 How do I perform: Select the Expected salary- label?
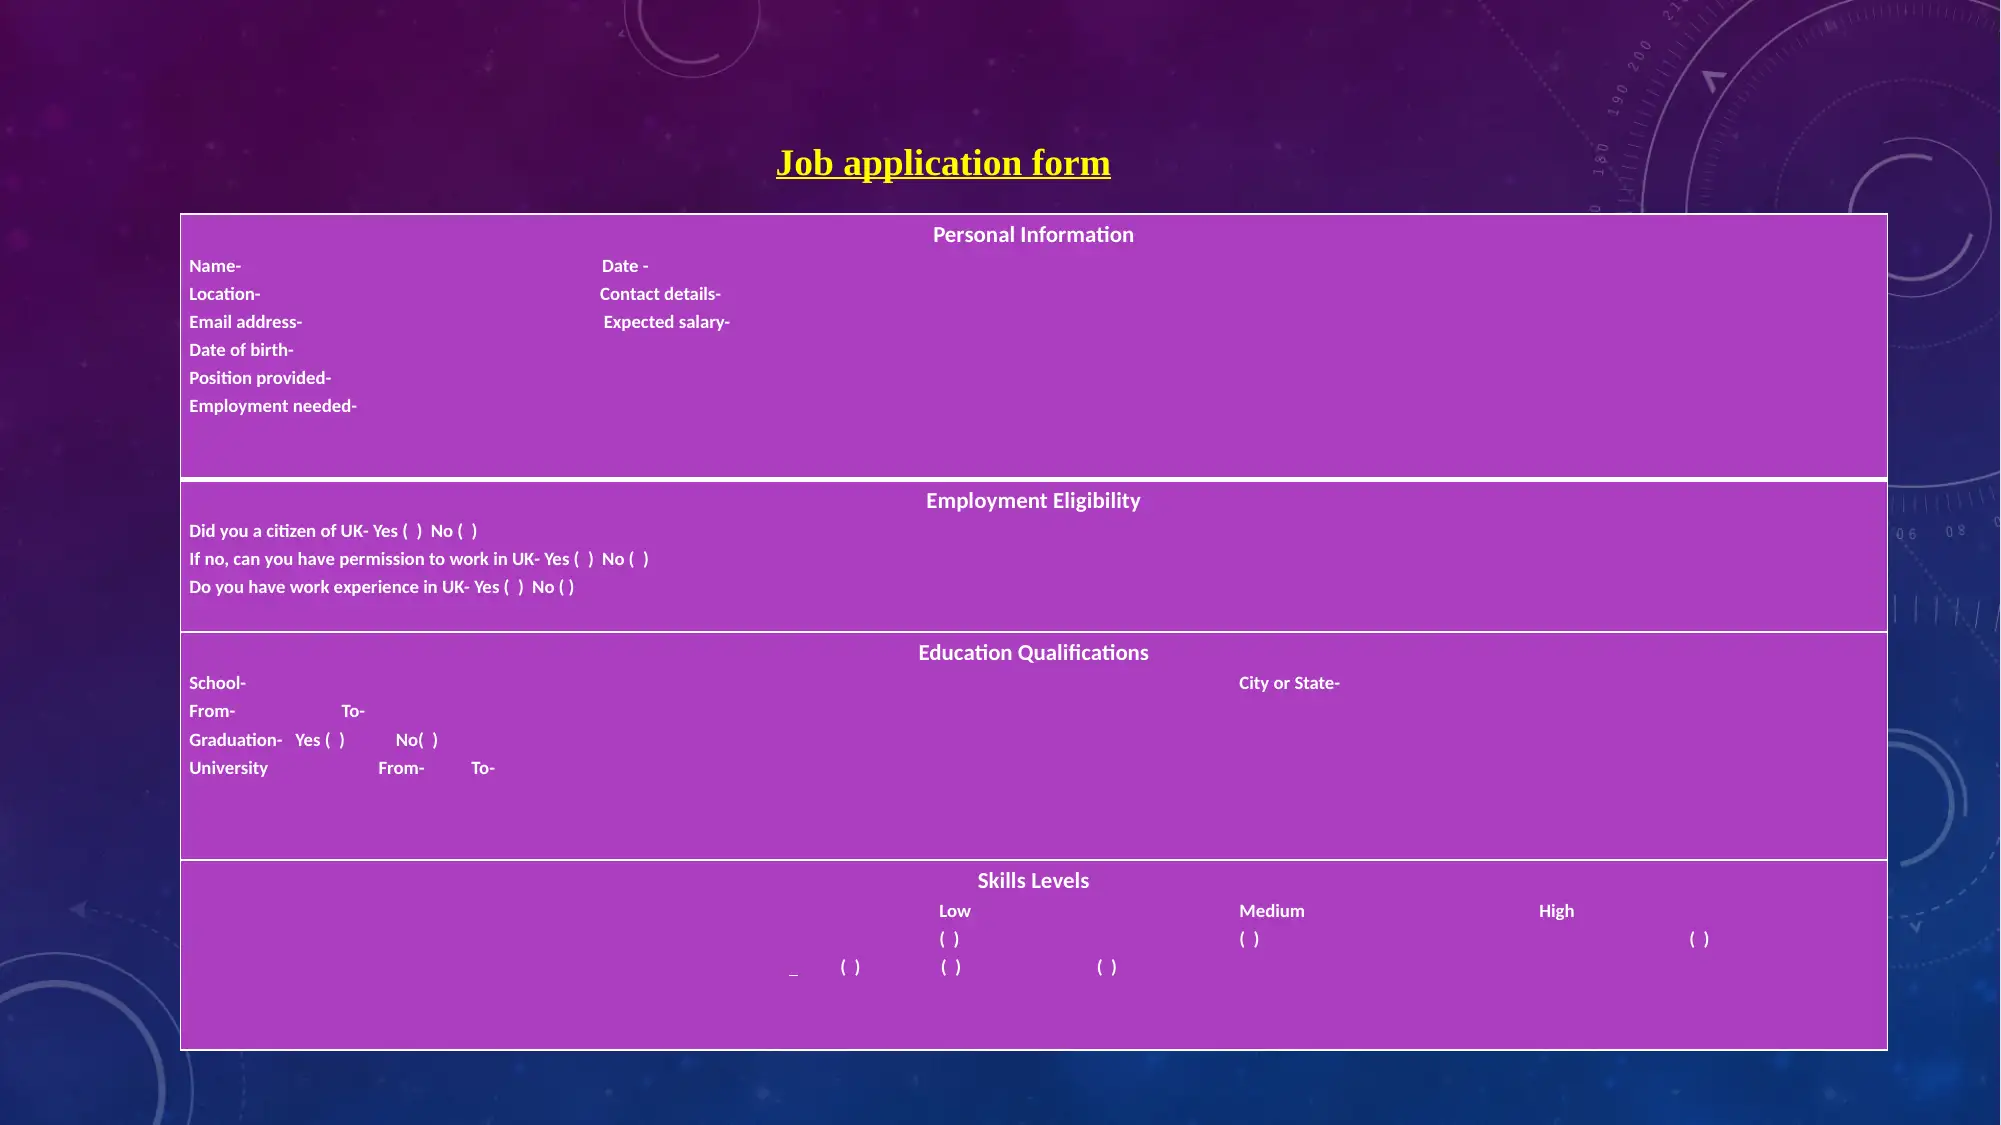tap(667, 322)
